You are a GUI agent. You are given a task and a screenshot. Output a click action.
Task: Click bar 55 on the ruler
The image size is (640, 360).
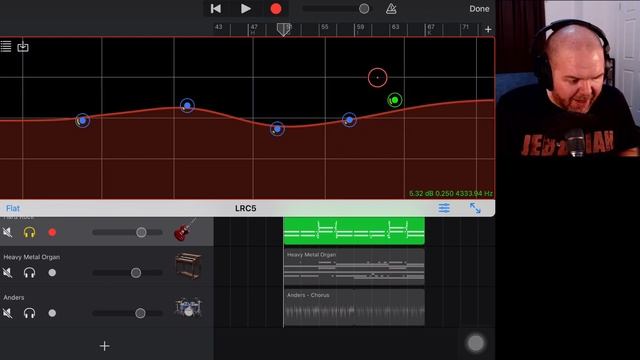(324, 27)
